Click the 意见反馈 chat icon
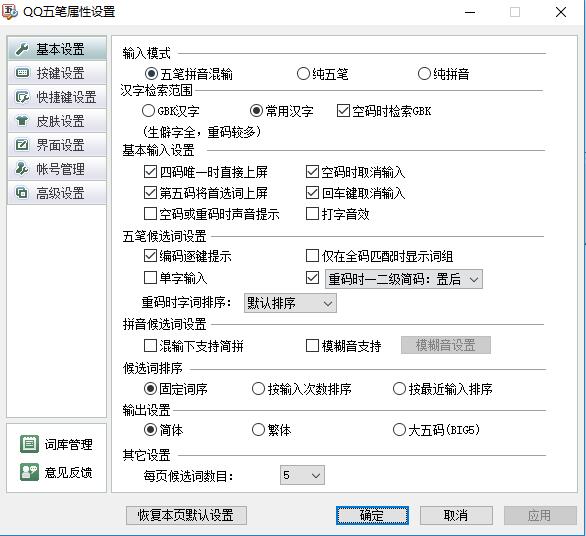The width and height of the screenshot is (586, 536). pos(29,472)
